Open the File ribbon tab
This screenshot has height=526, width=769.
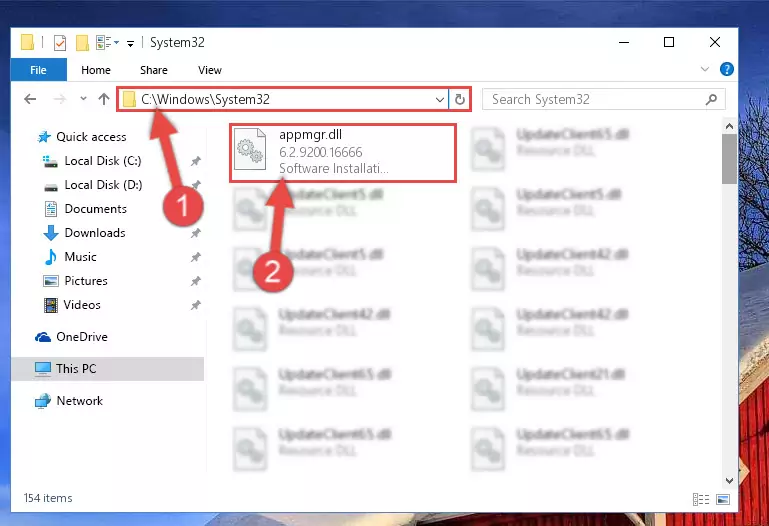(x=38, y=70)
